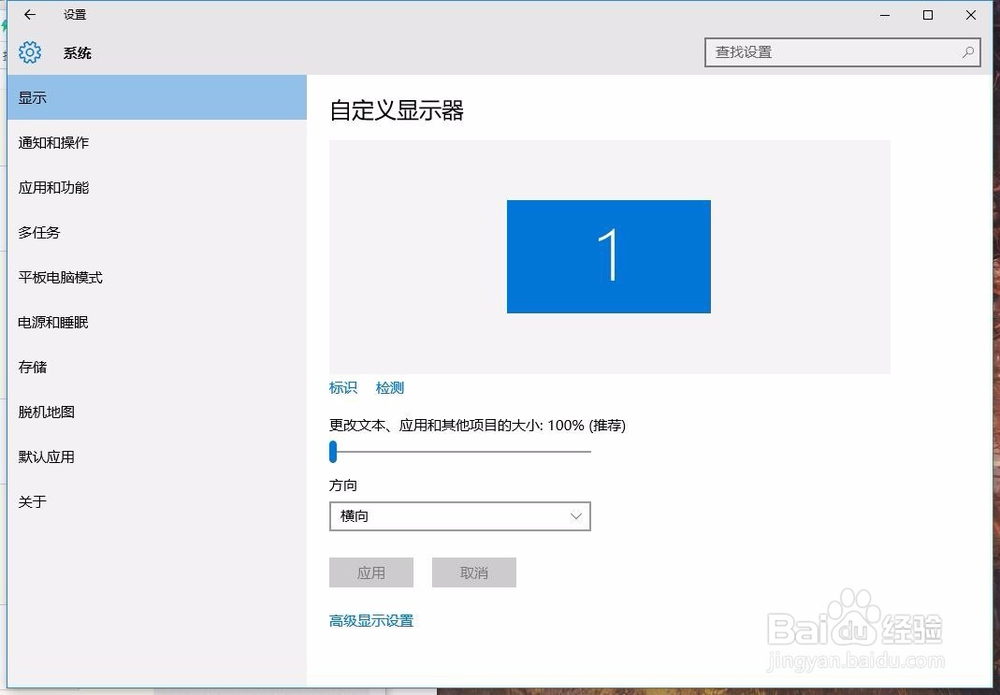Open 高级显示设置 link
The height and width of the screenshot is (695, 1000).
(371, 620)
